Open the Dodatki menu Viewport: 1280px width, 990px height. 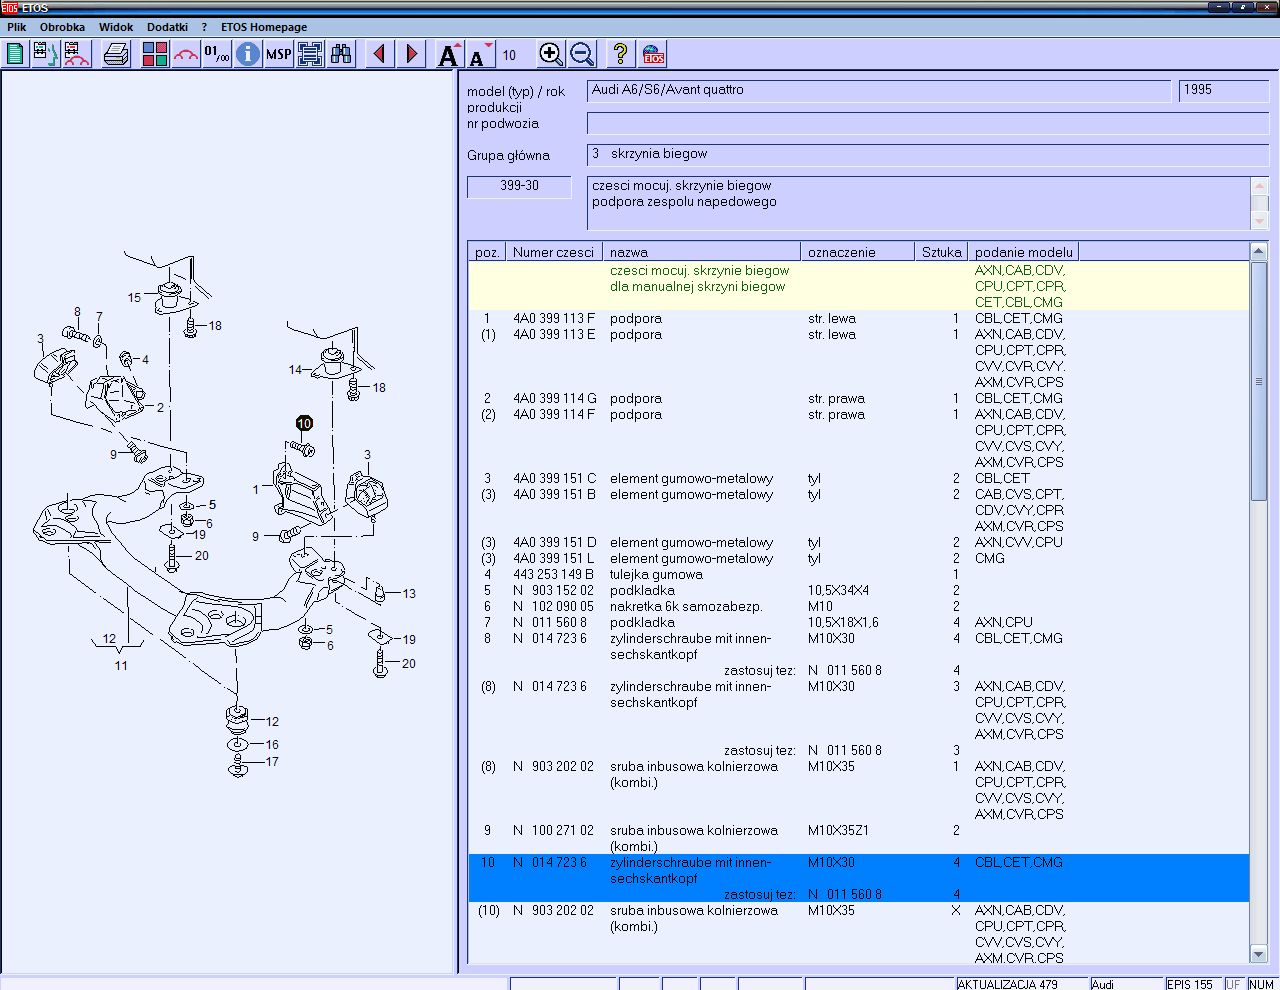tap(167, 27)
